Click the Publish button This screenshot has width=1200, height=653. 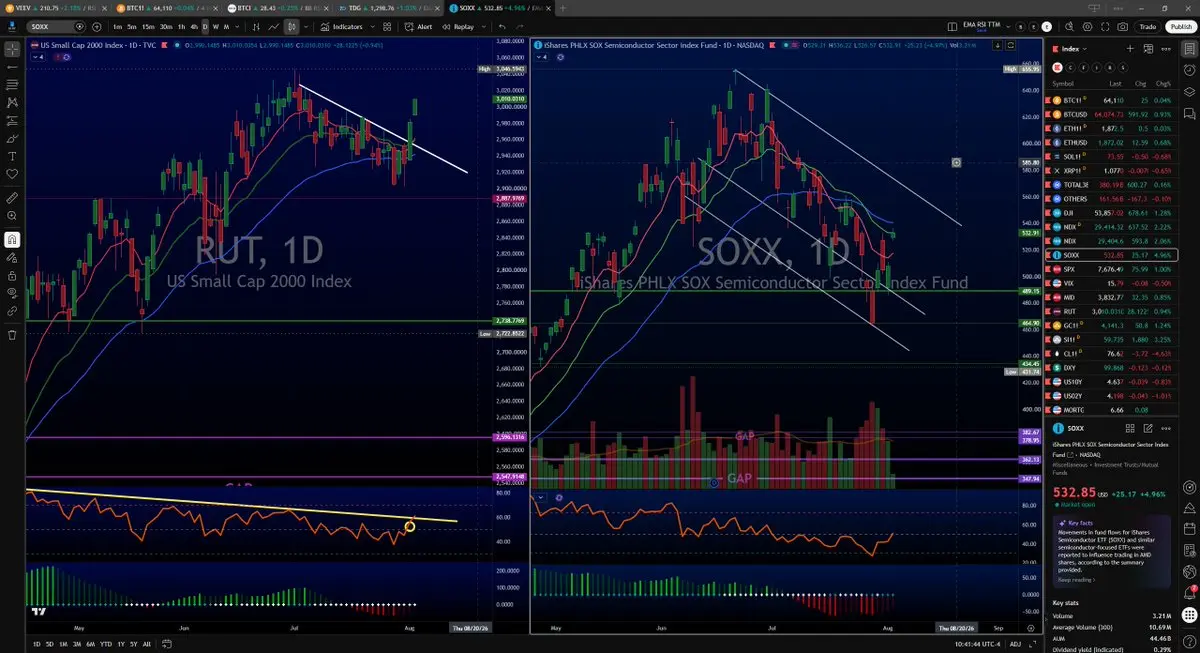point(1179,26)
